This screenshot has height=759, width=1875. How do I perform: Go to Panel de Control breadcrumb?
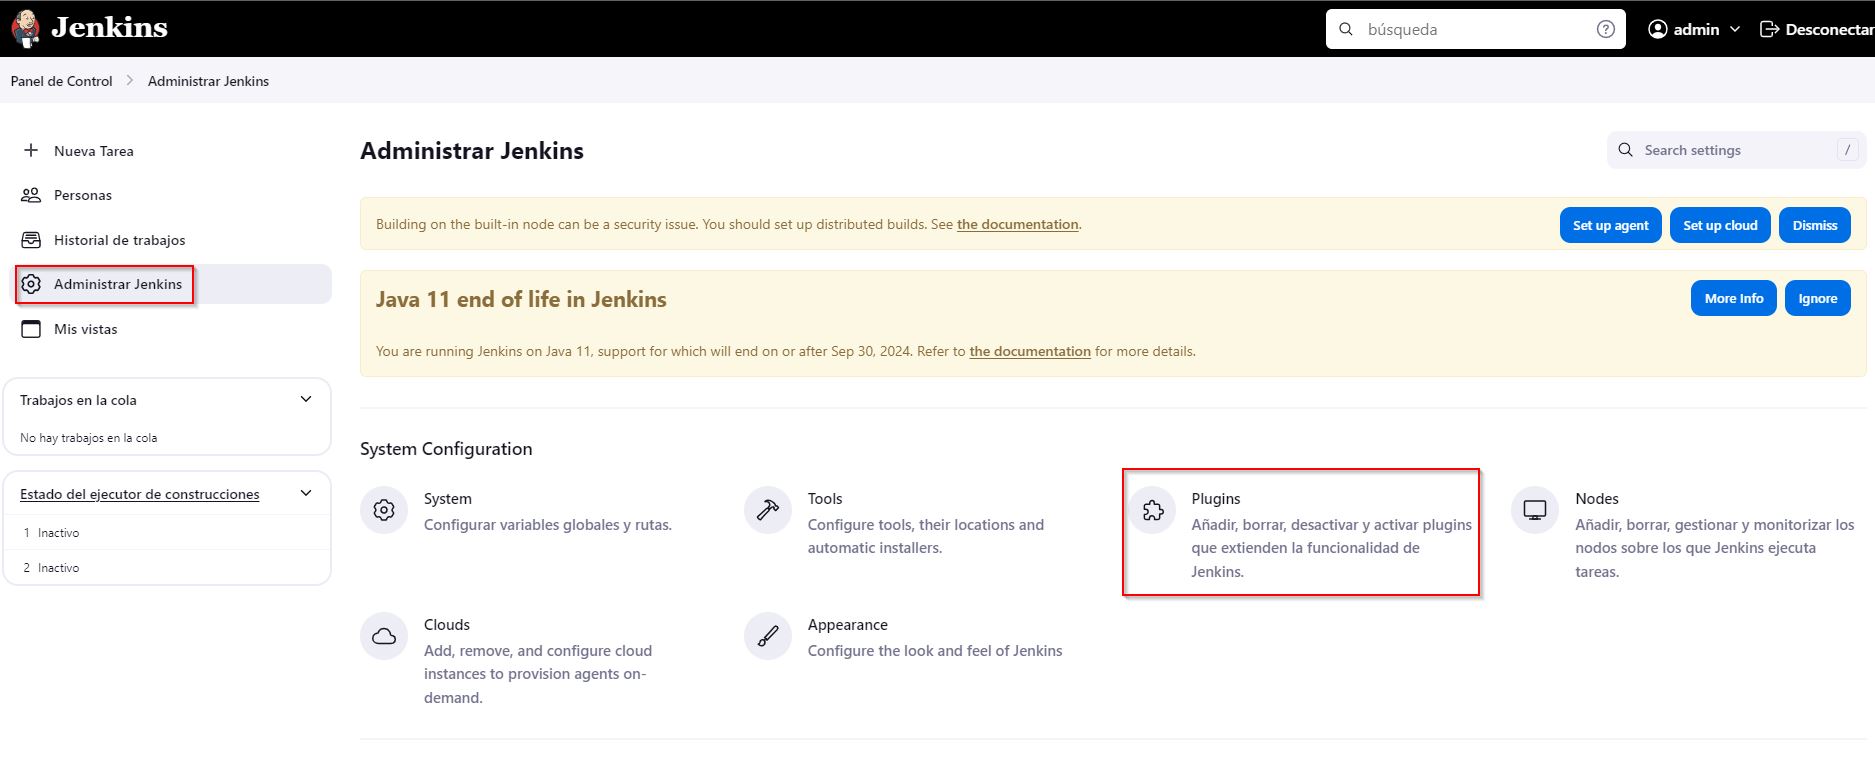click(61, 81)
